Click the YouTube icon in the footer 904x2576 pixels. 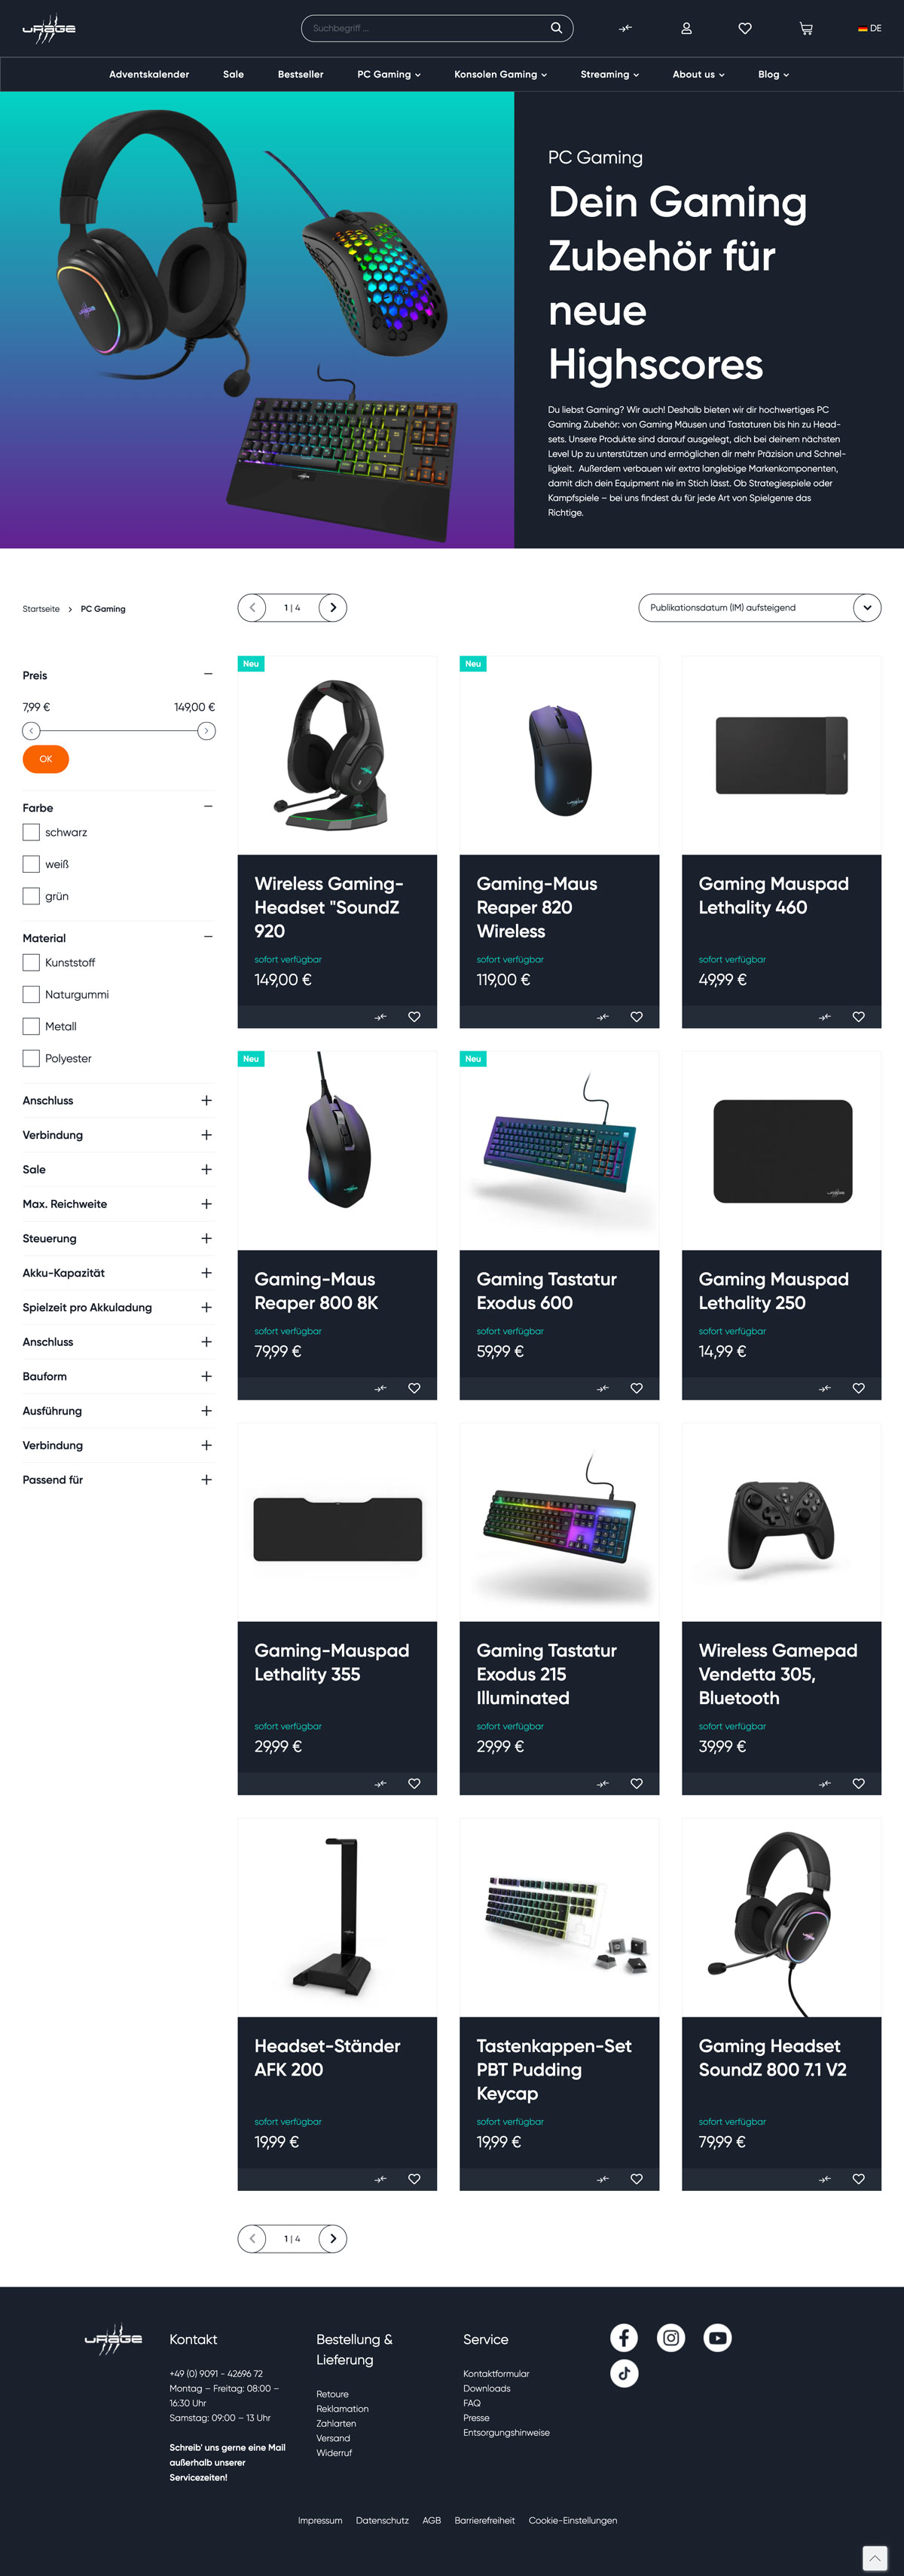pyautogui.click(x=717, y=2337)
